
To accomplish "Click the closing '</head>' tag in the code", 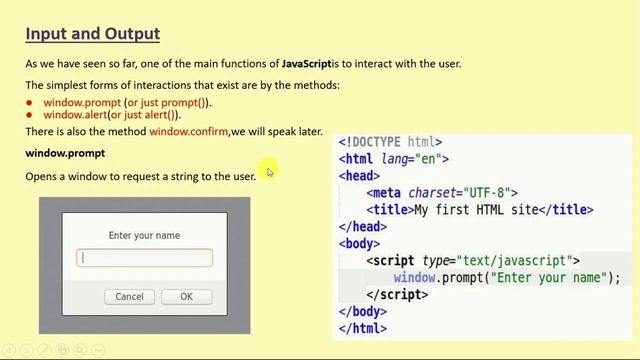I will coord(362,227).
